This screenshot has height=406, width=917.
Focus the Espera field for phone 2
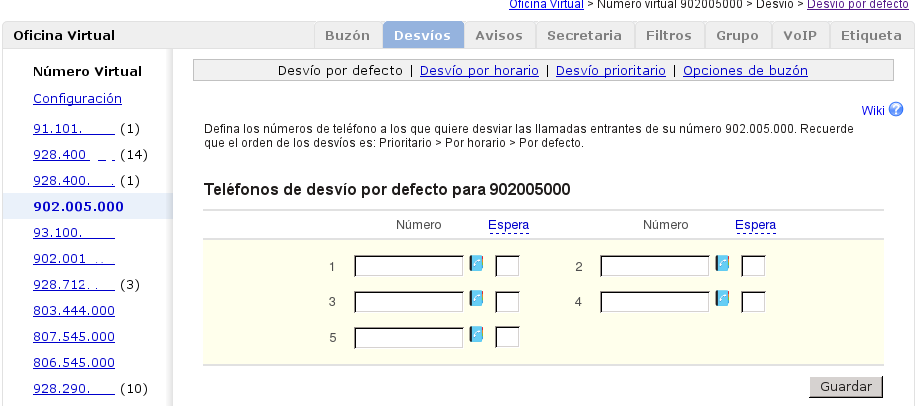pyautogui.click(x=753, y=267)
